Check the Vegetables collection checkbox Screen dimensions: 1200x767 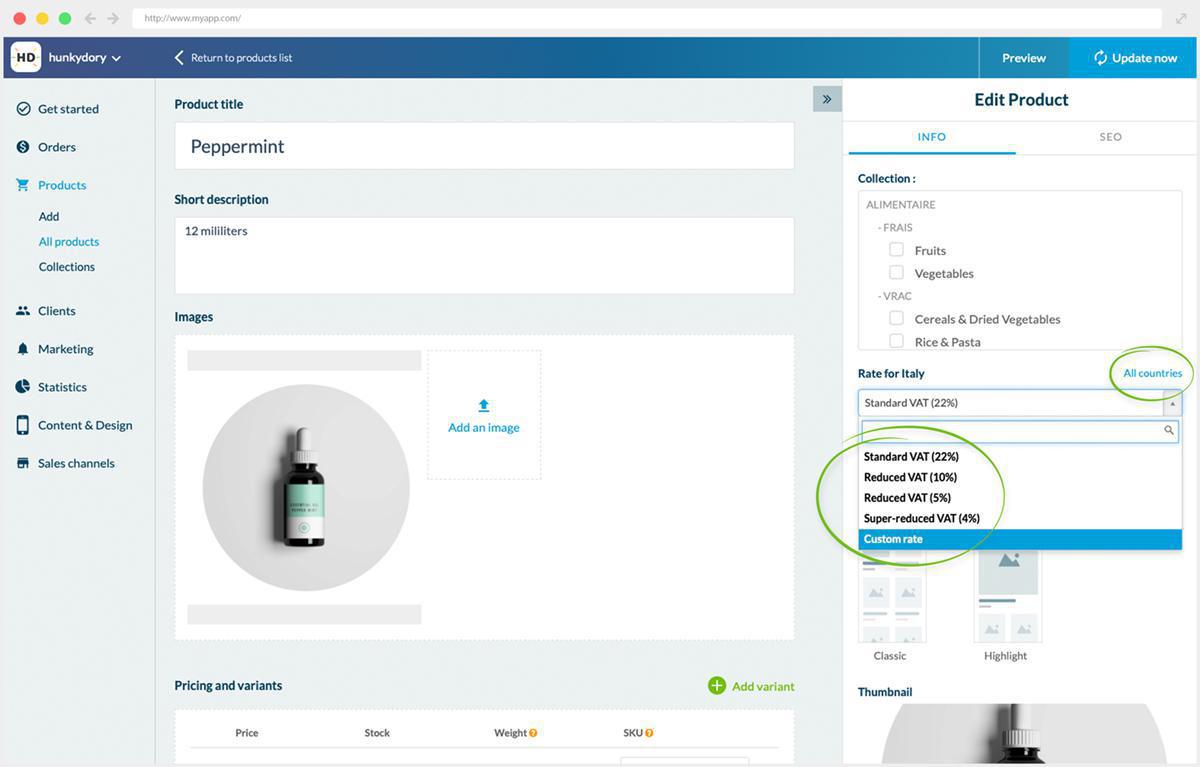896,273
